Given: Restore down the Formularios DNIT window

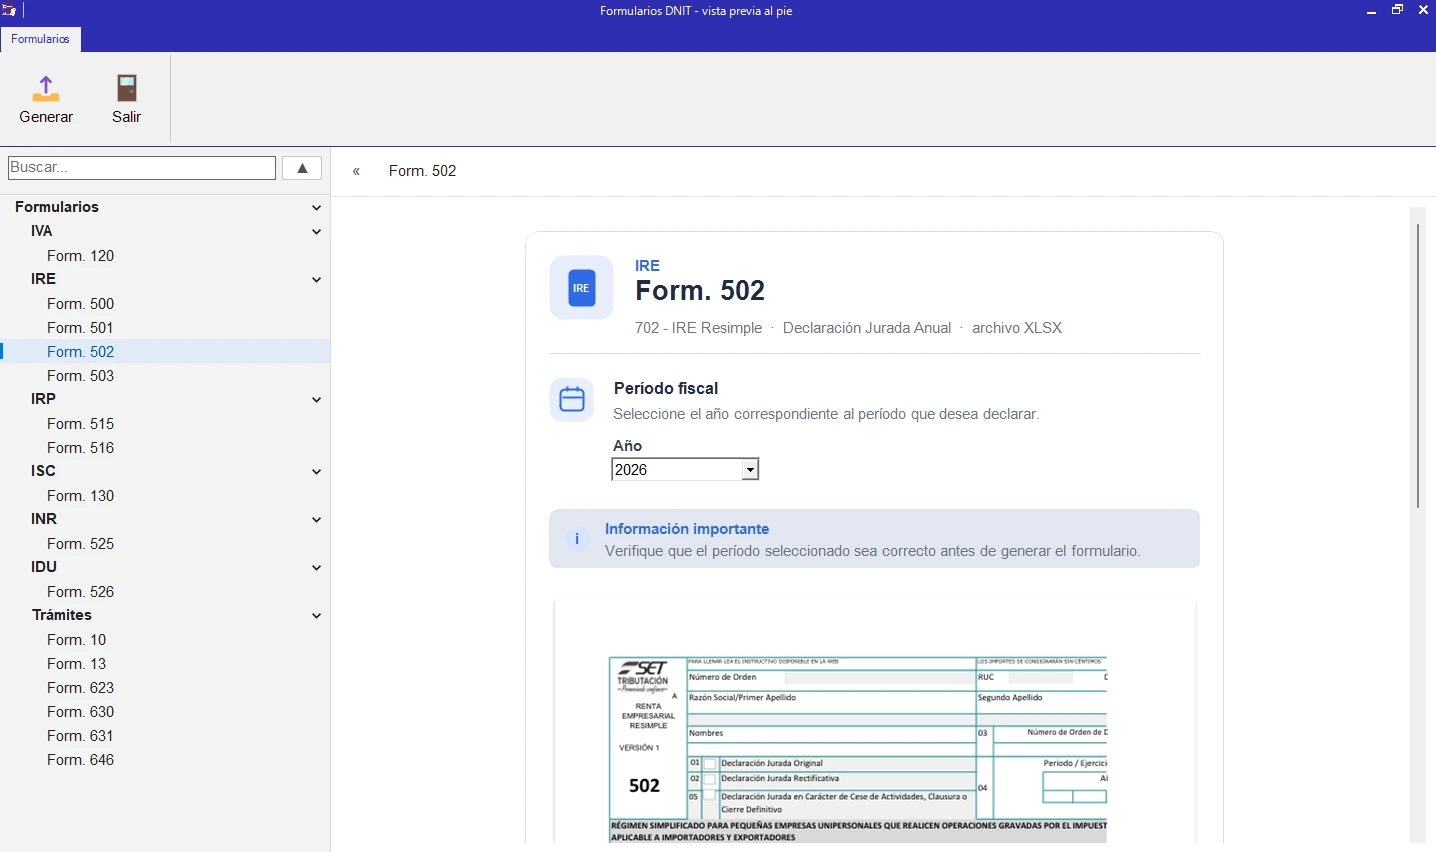Looking at the screenshot, I should (x=1398, y=10).
